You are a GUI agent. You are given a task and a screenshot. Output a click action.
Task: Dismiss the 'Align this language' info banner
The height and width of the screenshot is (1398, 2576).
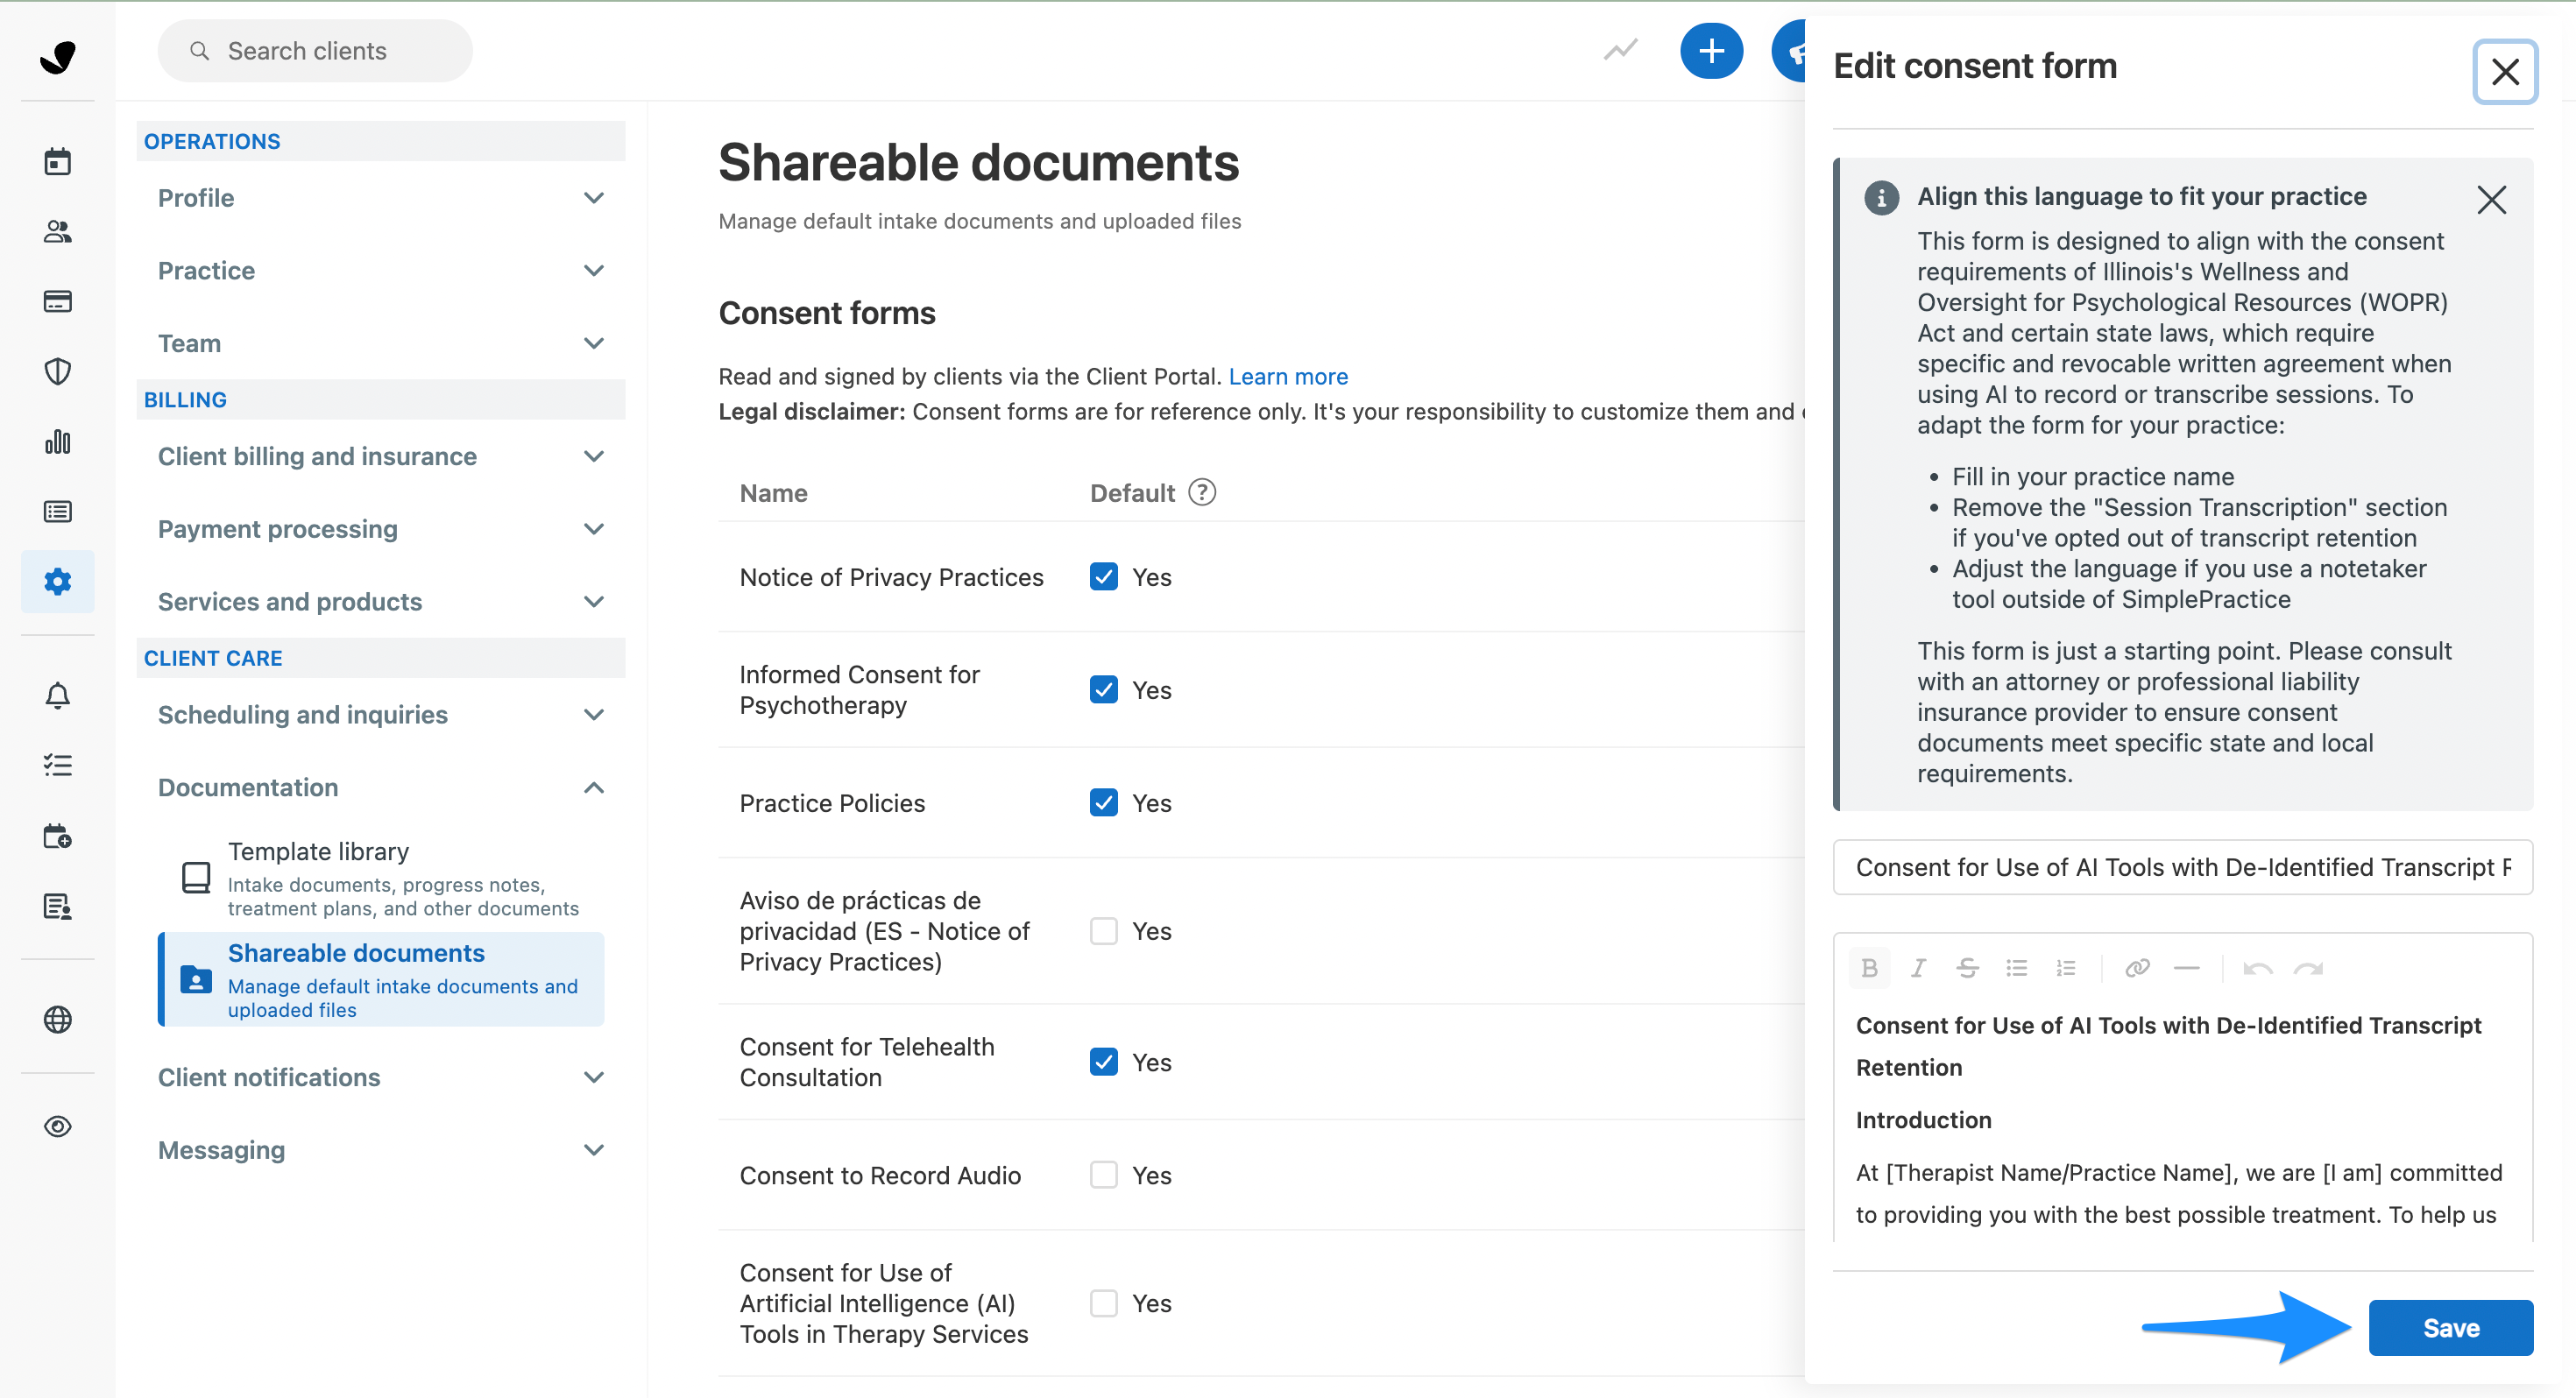point(2491,199)
